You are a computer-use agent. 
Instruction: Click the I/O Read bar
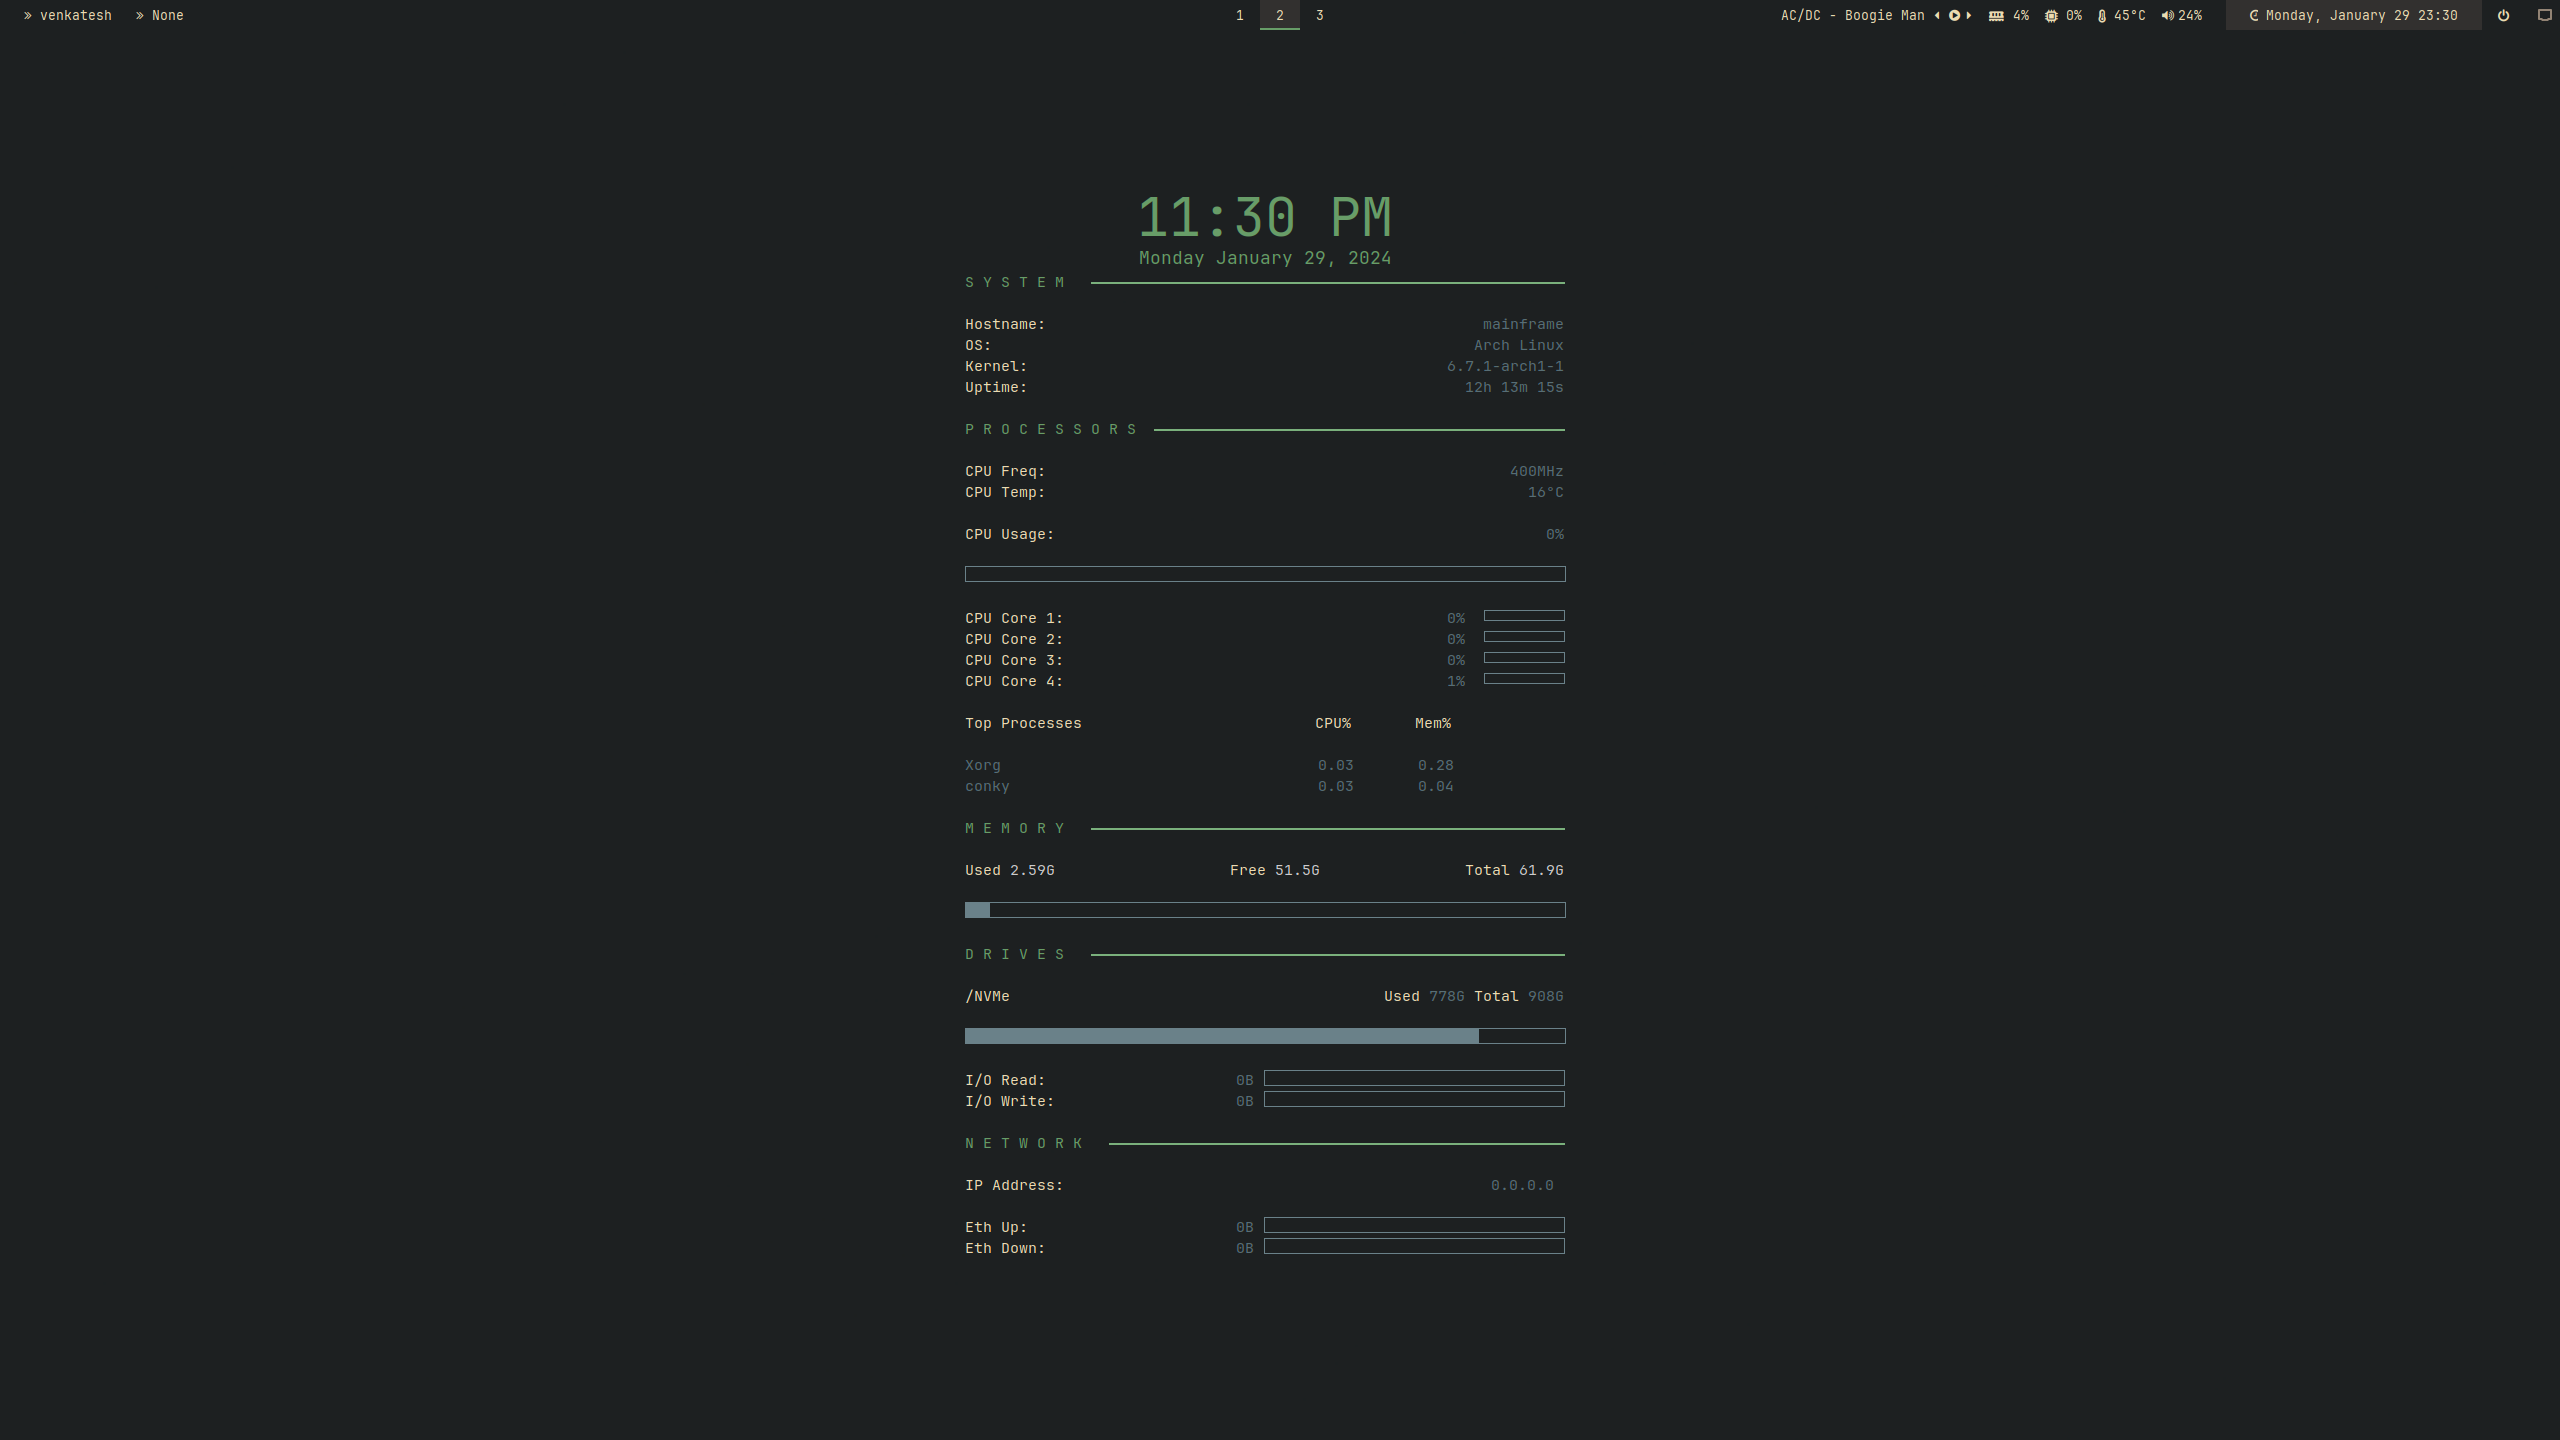point(1414,1078)
